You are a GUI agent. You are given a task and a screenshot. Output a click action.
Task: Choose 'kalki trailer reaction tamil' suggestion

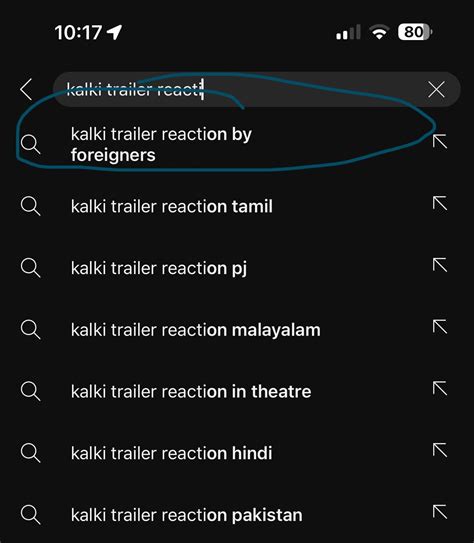tap(172, 206)
